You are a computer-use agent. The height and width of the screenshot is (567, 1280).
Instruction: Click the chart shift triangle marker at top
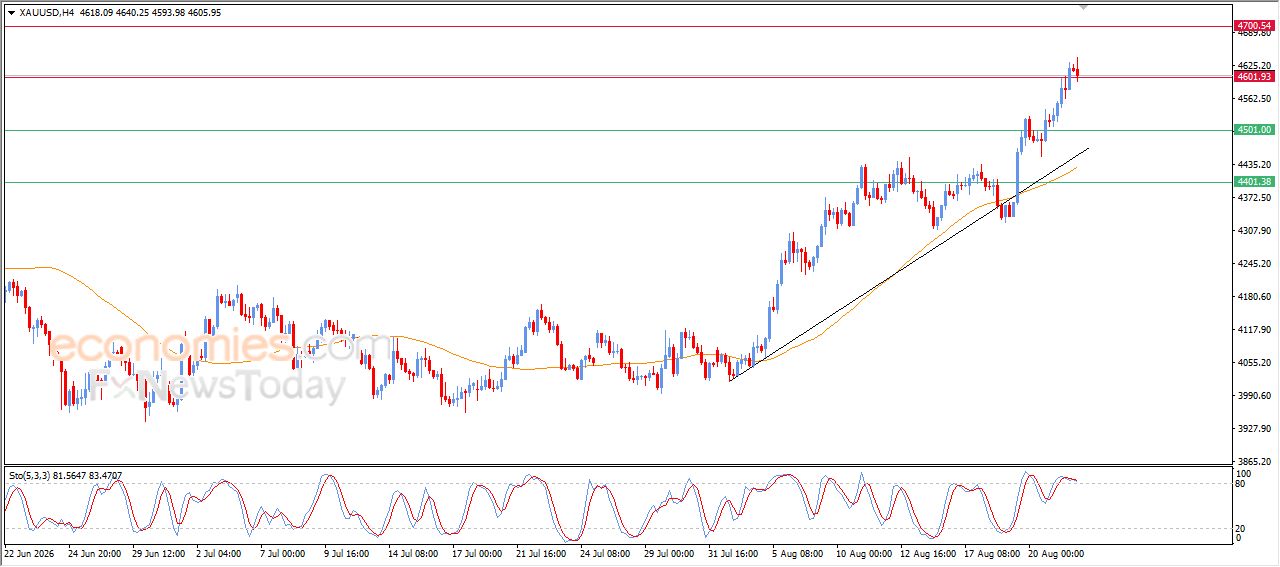point(1083,7)
